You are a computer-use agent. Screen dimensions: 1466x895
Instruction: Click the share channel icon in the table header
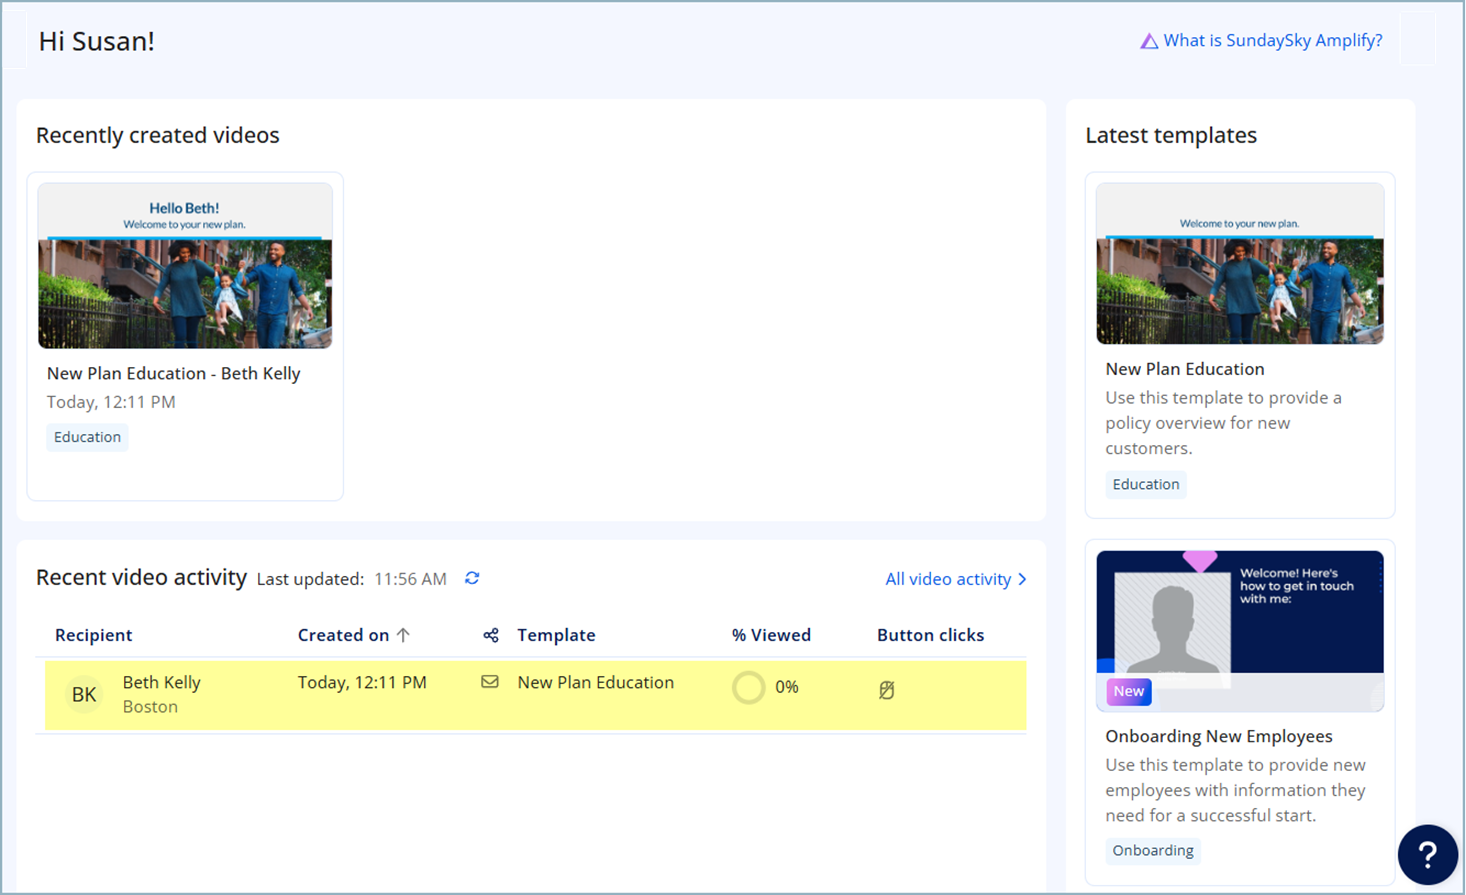click(489, 634)
